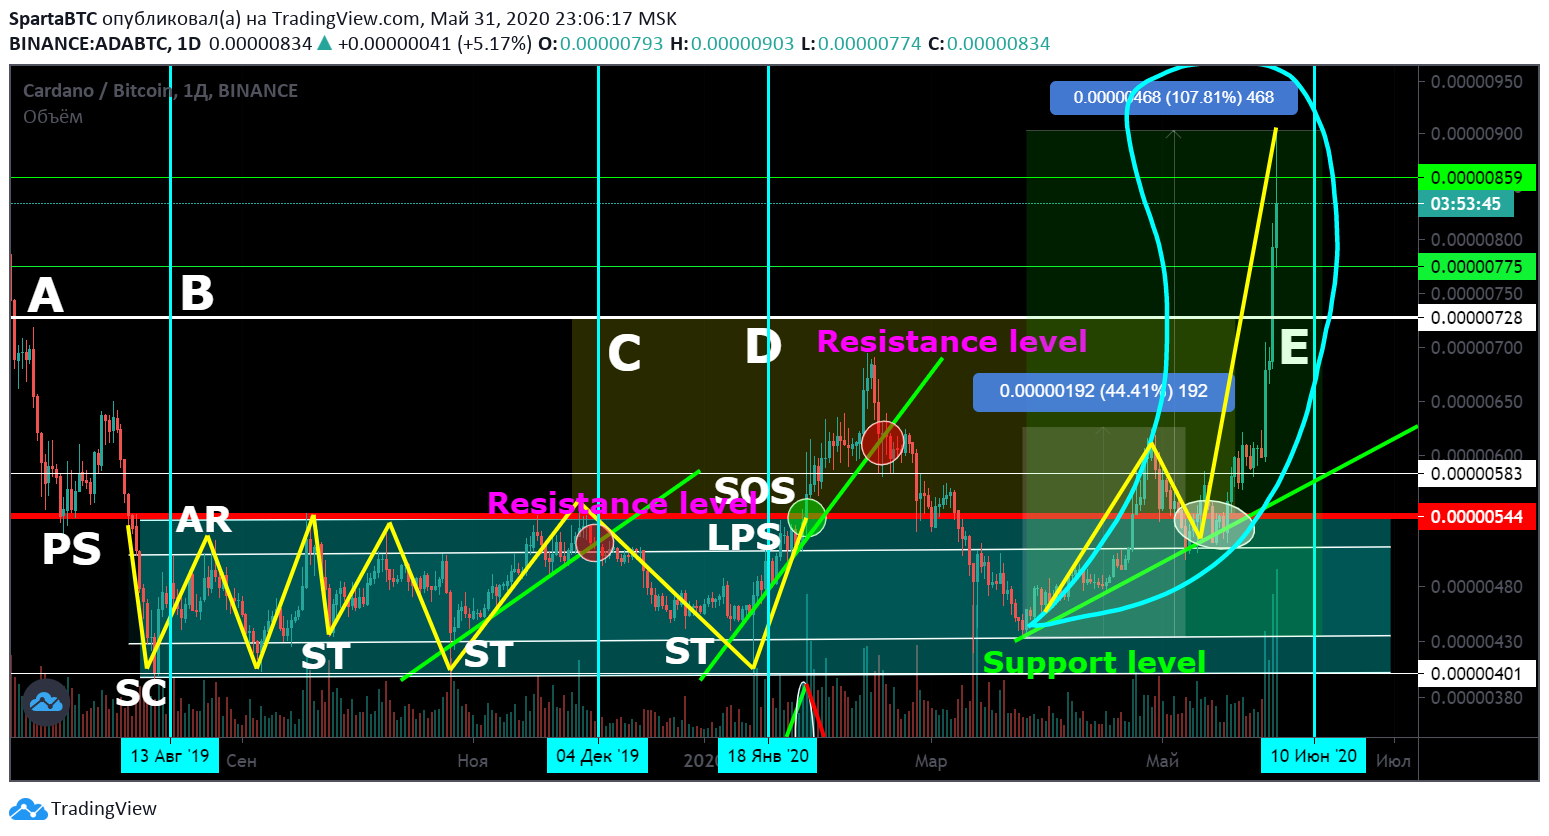Select the phase letter D annotation
This screenshot has height=836, width=1549.
(763, 347)
